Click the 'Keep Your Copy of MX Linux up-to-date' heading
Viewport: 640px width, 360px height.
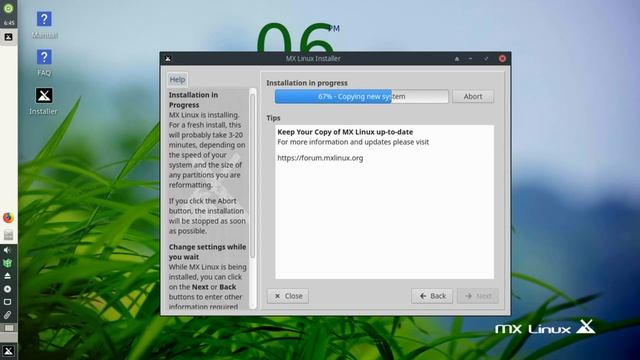coord(345,132)
